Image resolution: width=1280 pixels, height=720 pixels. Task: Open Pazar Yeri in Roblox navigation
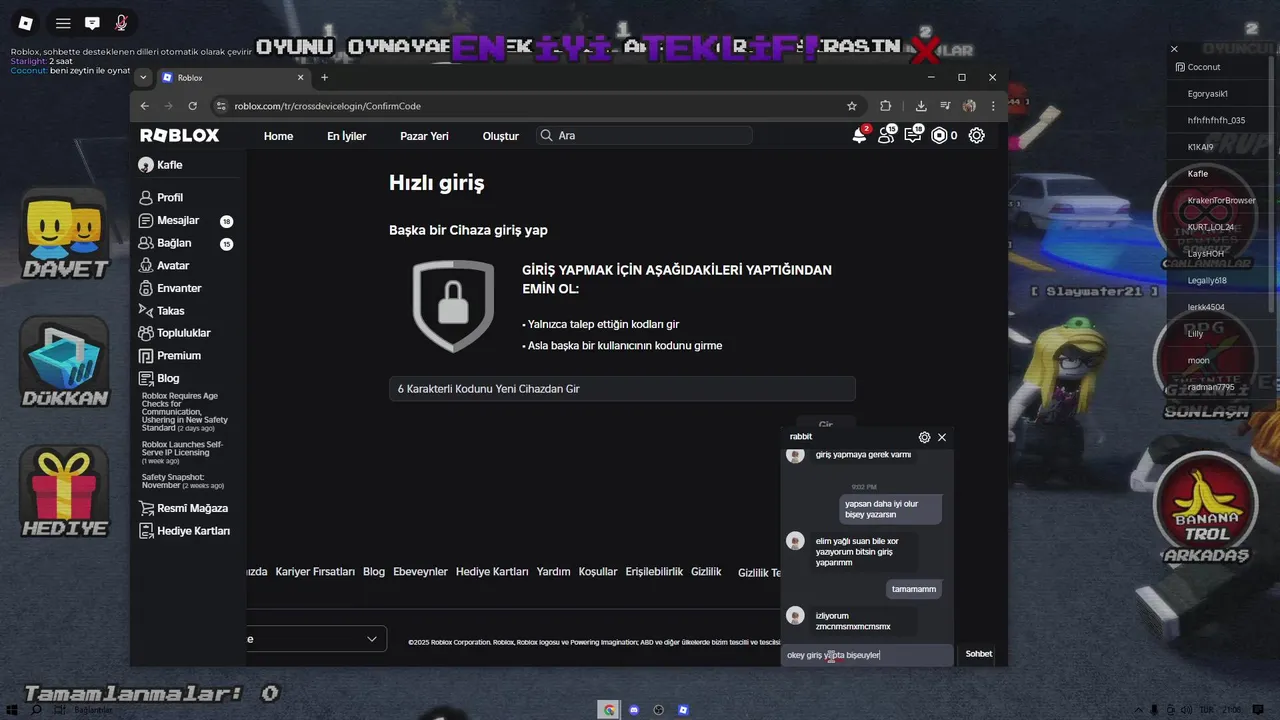tap(424, 136)
